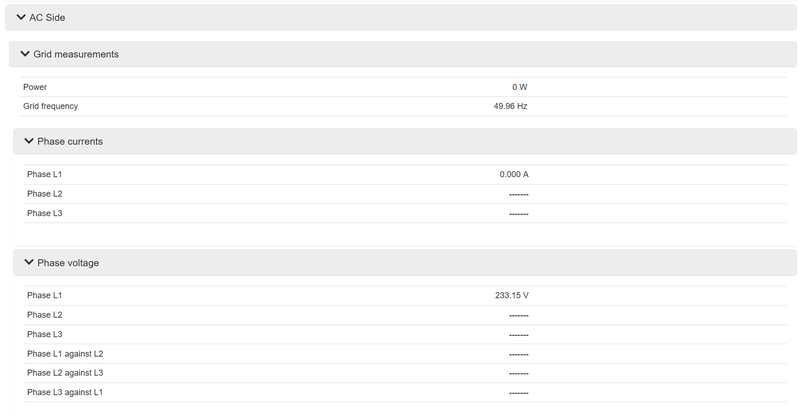Select the Phase currents heading label
The width and height of the screenshot is (800, 416).
tap(70, 142)
